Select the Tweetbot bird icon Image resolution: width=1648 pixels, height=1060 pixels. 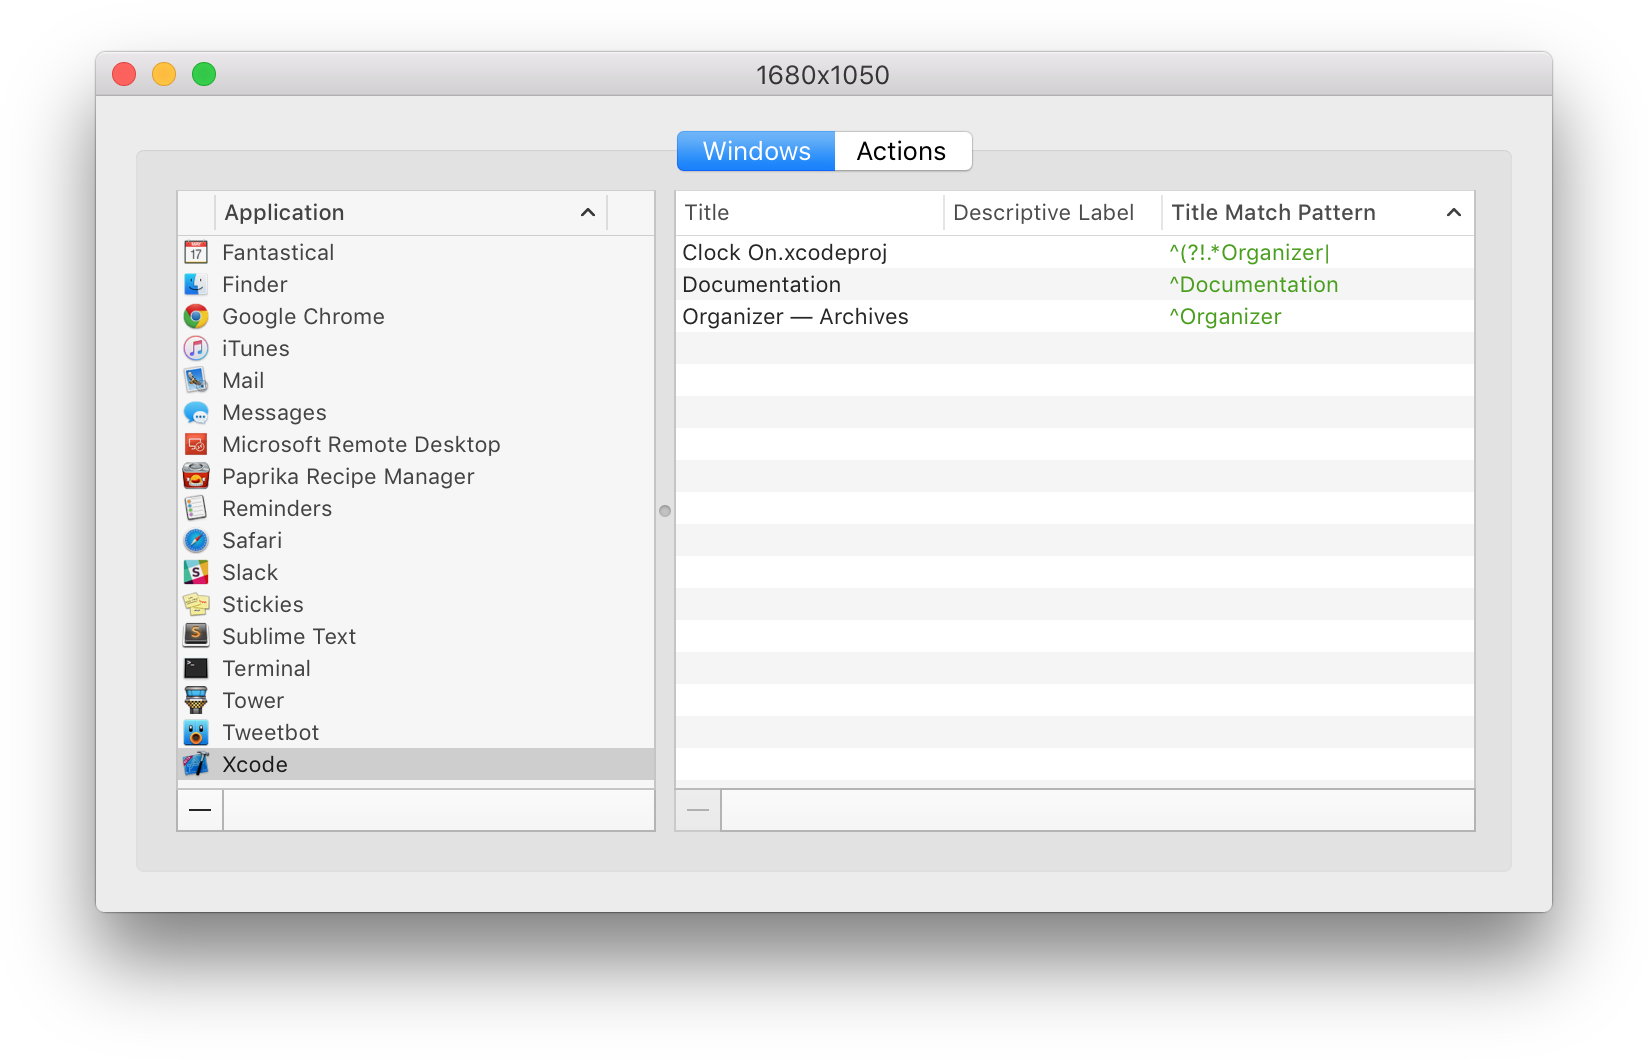pyautogui.click(x=196, y=732)
